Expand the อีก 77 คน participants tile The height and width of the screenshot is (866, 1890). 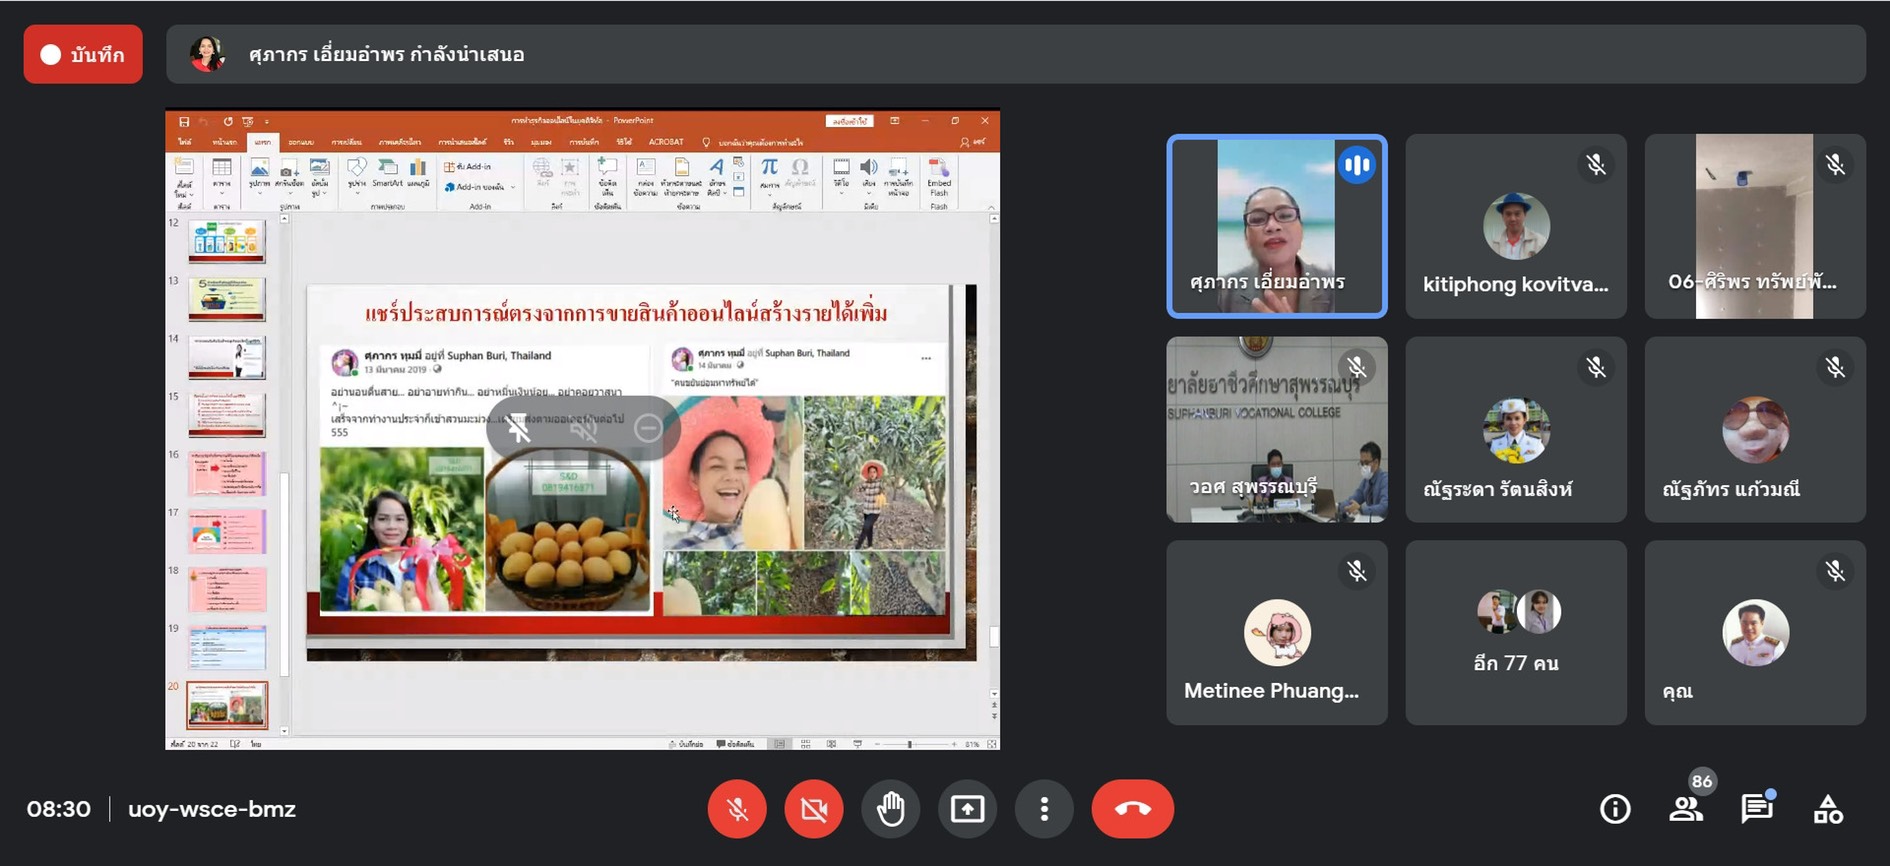[x=1516, y=632]
